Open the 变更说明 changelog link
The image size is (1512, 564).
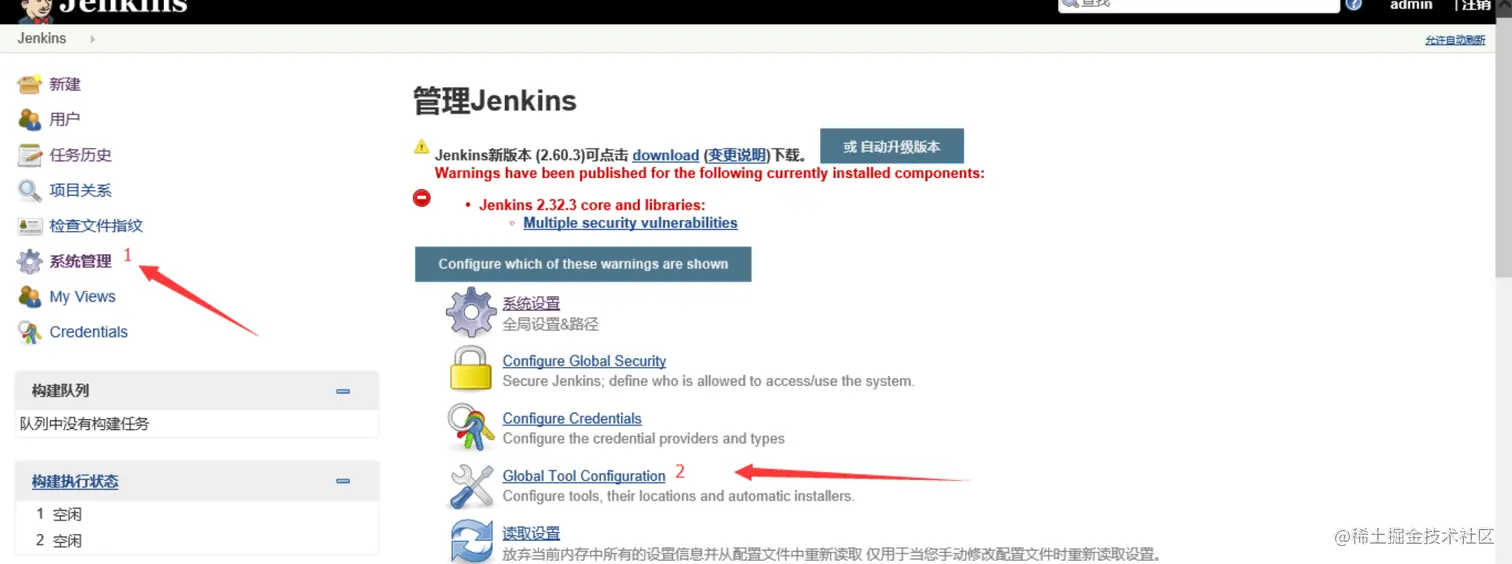point(737,155)
